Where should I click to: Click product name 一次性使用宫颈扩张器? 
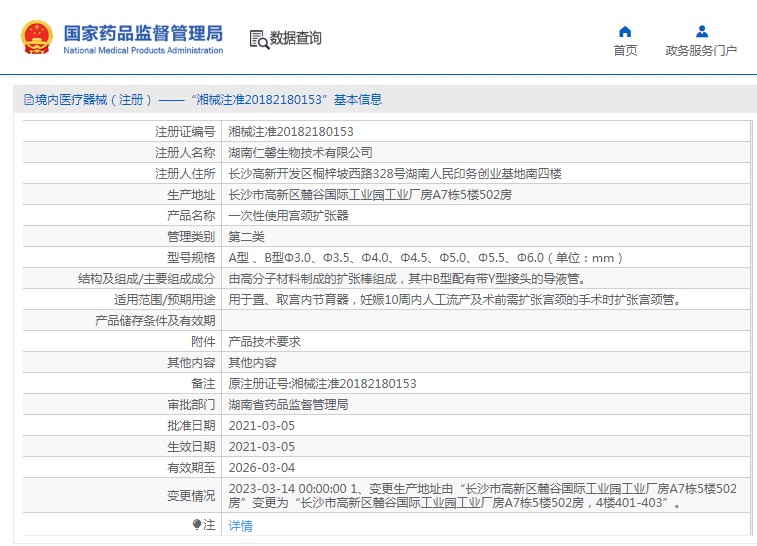pyautogui.click(x=288, y=216)
